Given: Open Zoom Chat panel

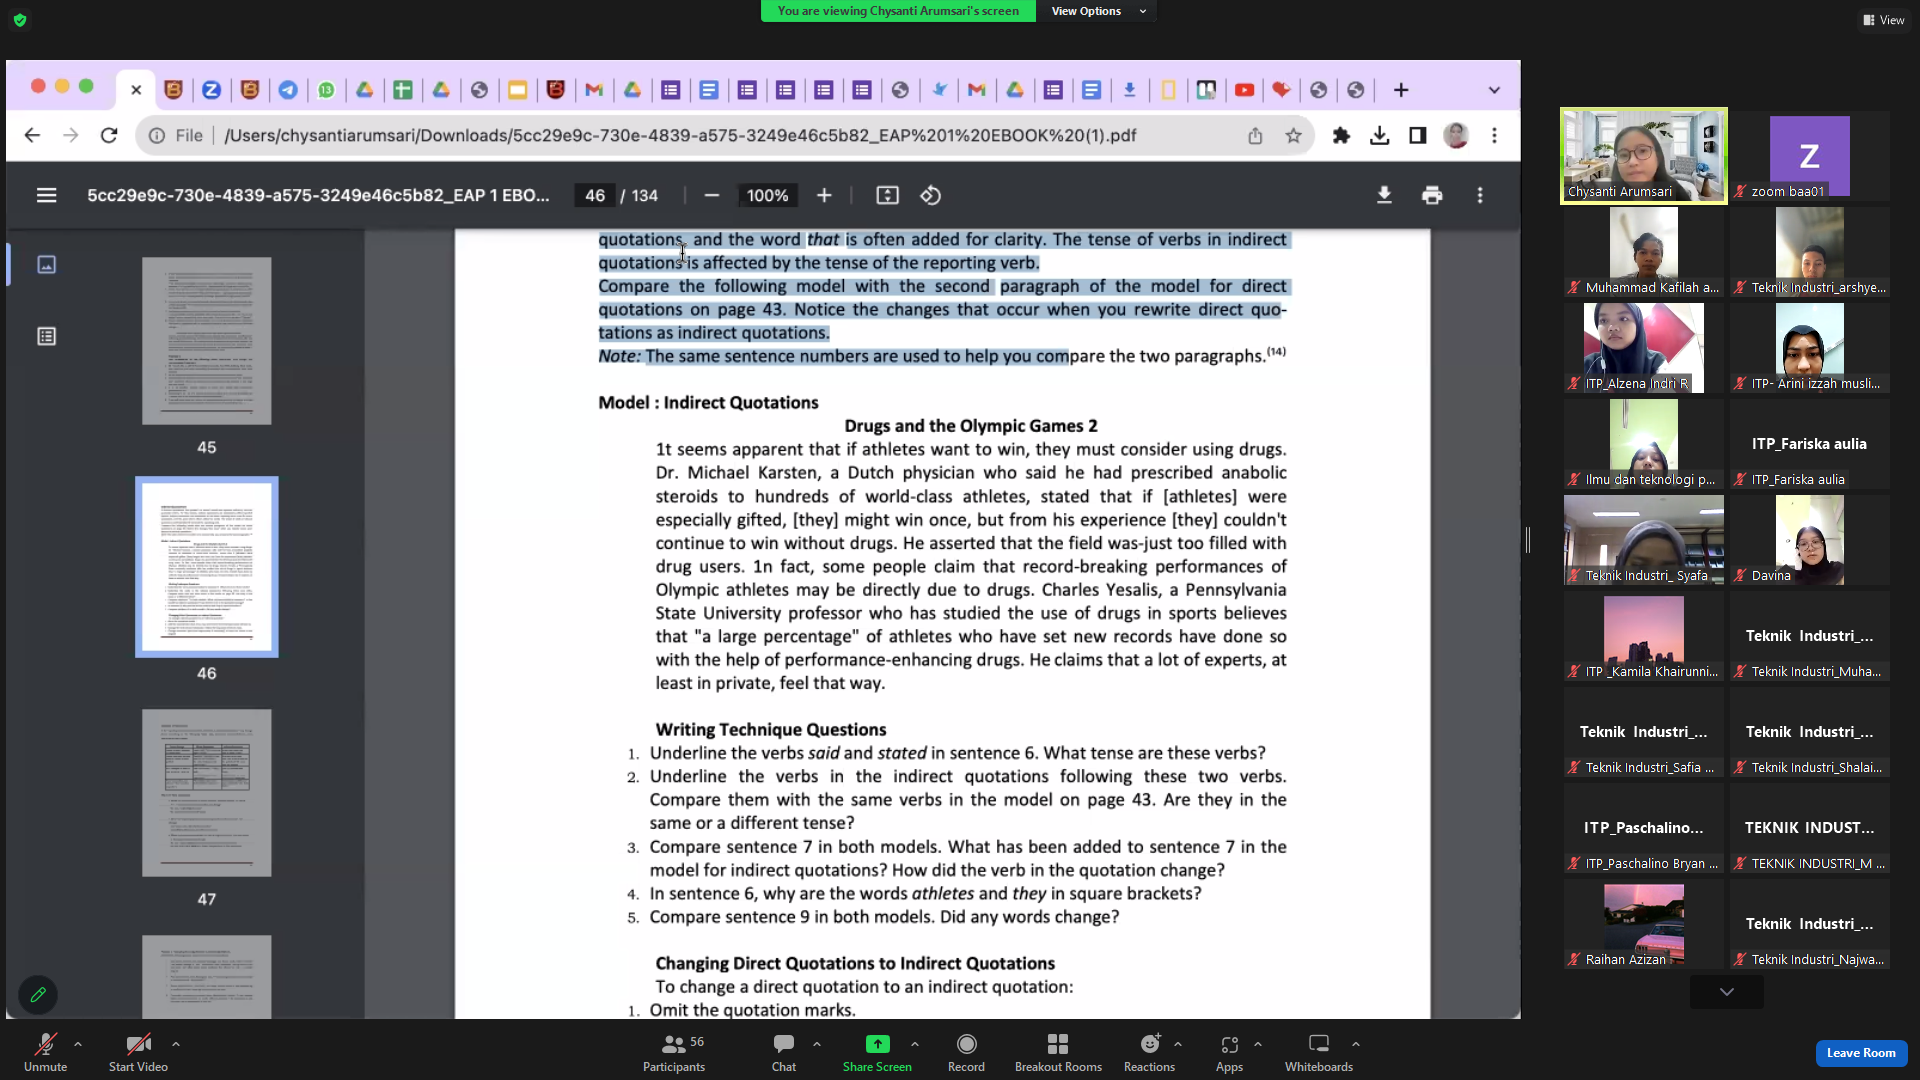Looking at the screenshot, I should 783,1053.
